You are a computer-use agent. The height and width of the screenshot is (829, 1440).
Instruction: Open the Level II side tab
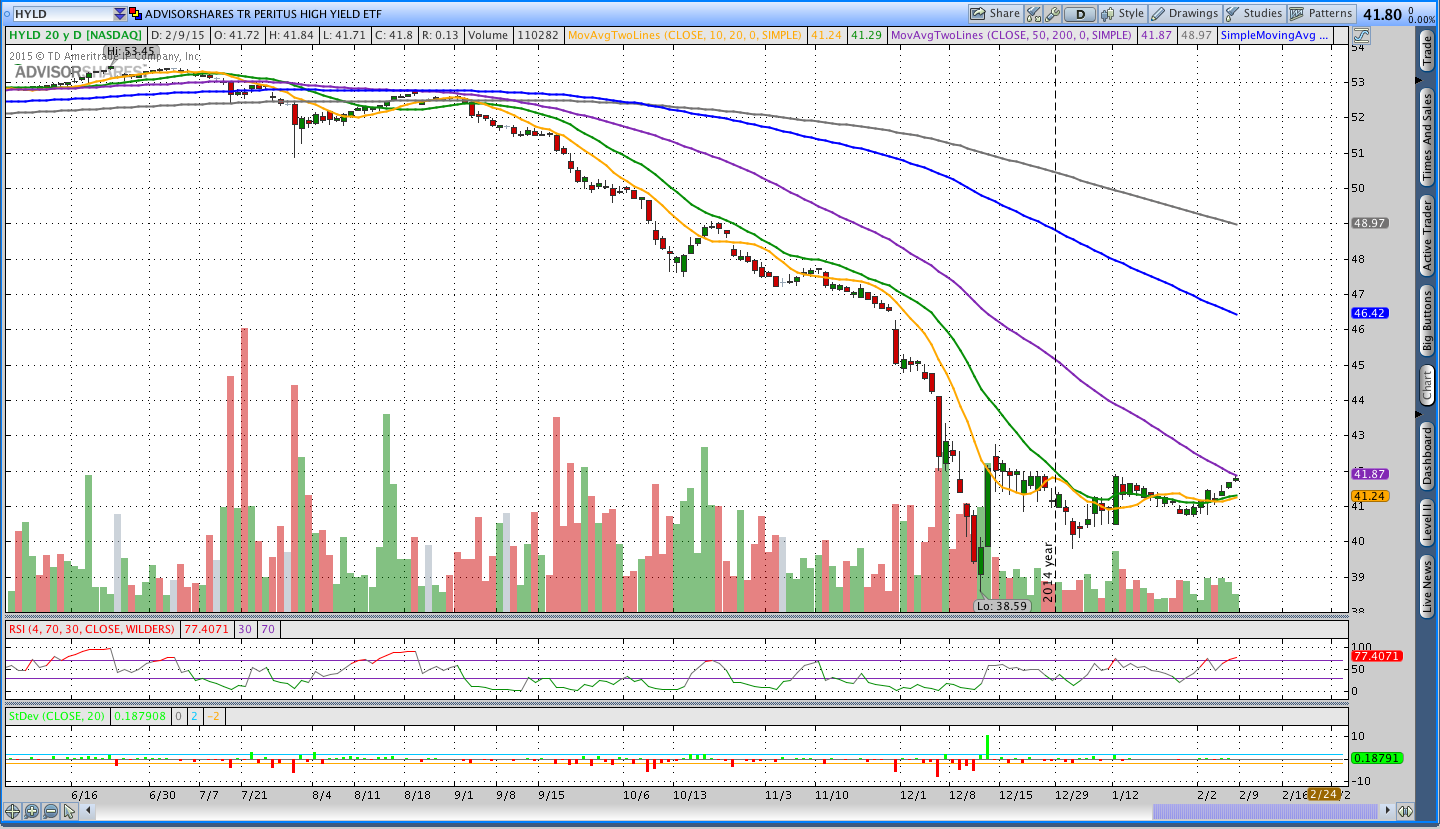click(x=1427, y=522)
